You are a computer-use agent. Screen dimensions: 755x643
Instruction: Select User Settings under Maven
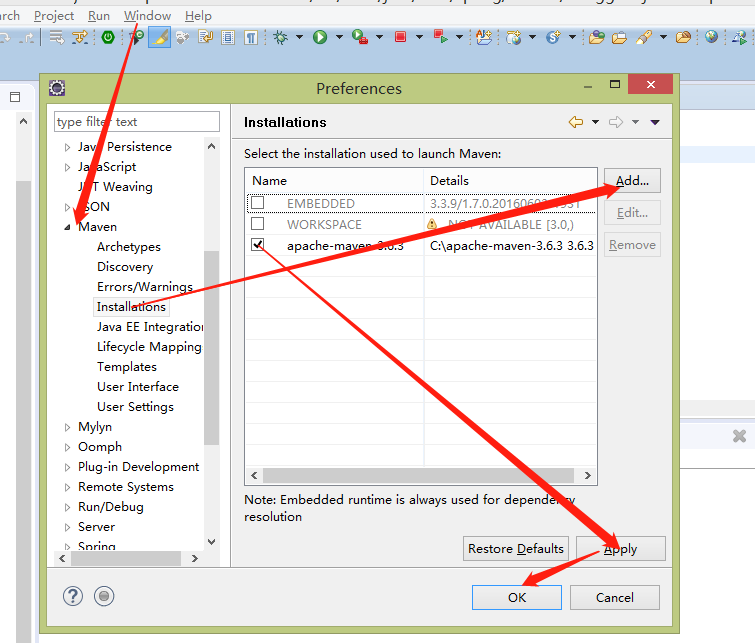point(135,407)
